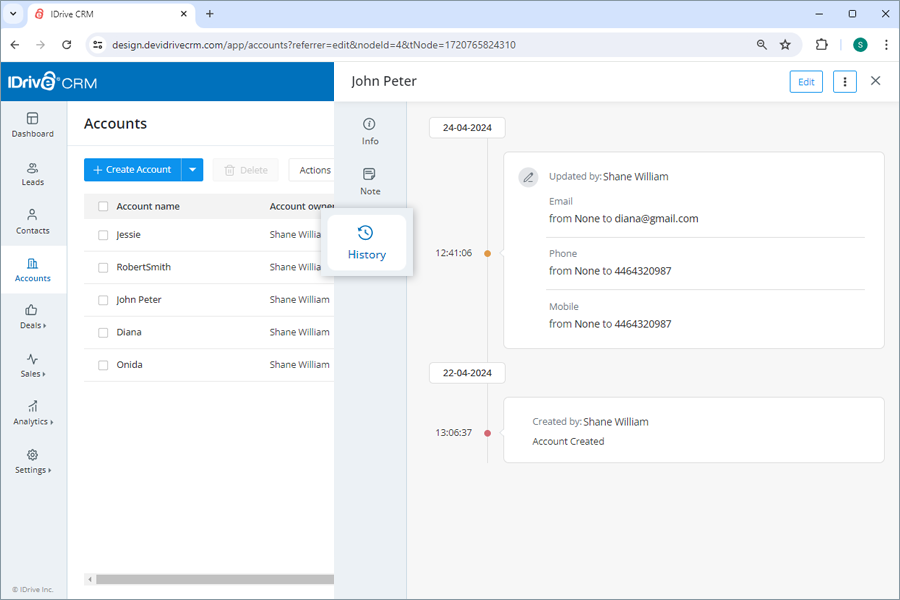This screenshot has width=900, height=600.
Task: Open the Contacts section
Action: 32,222
